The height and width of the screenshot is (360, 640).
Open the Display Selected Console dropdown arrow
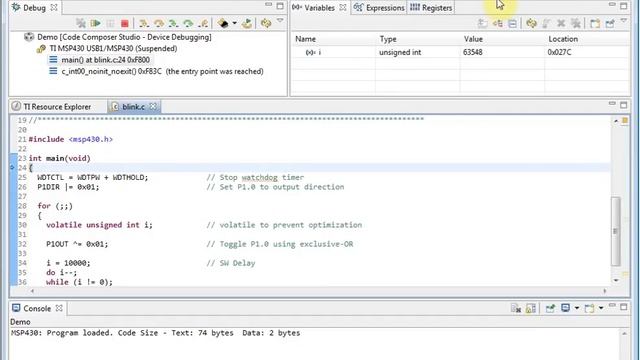pos(577,308)
